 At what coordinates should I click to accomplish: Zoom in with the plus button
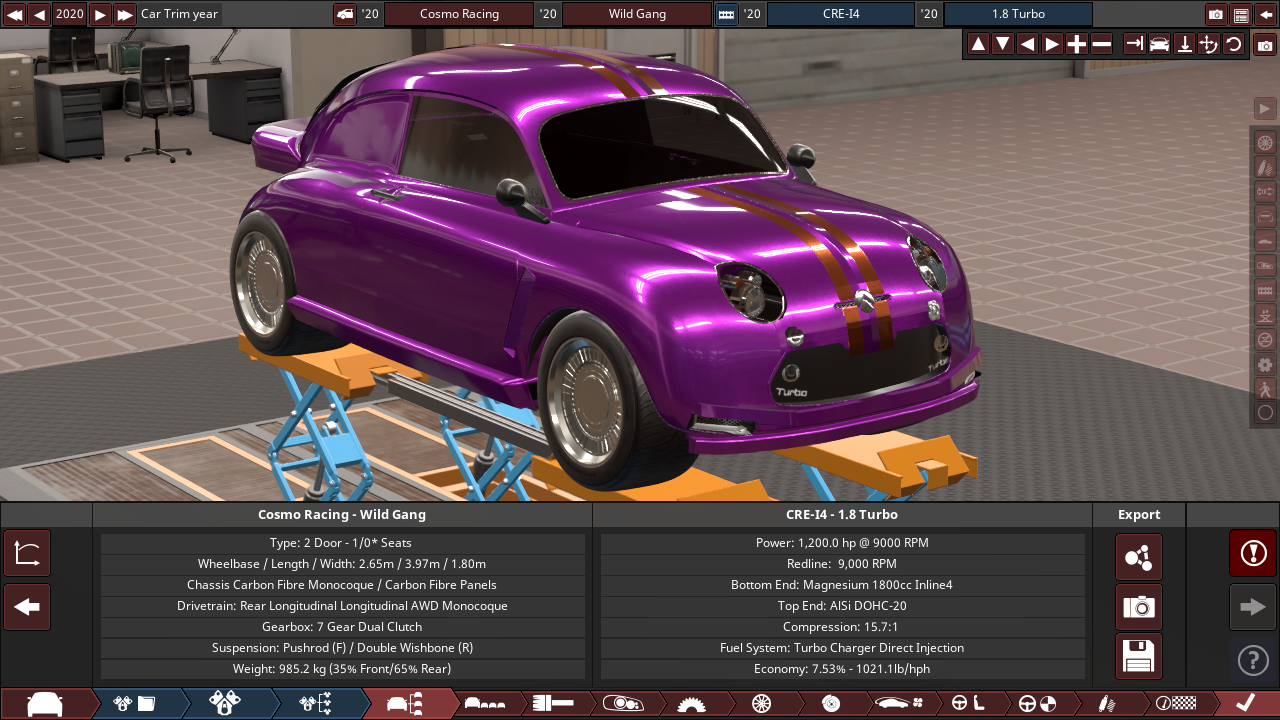pyautogui.click(x=1076, y=44)
